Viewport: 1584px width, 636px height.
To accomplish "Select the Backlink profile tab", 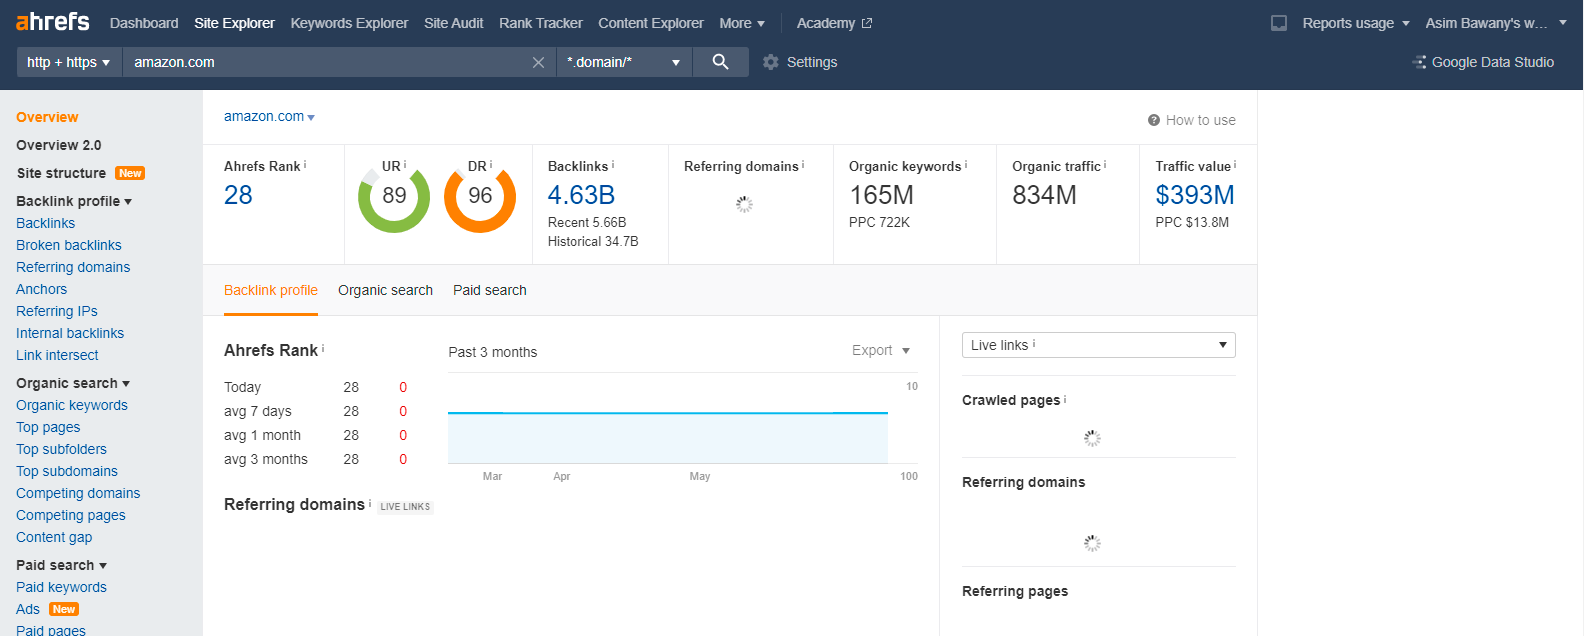I will coord(271,290).
